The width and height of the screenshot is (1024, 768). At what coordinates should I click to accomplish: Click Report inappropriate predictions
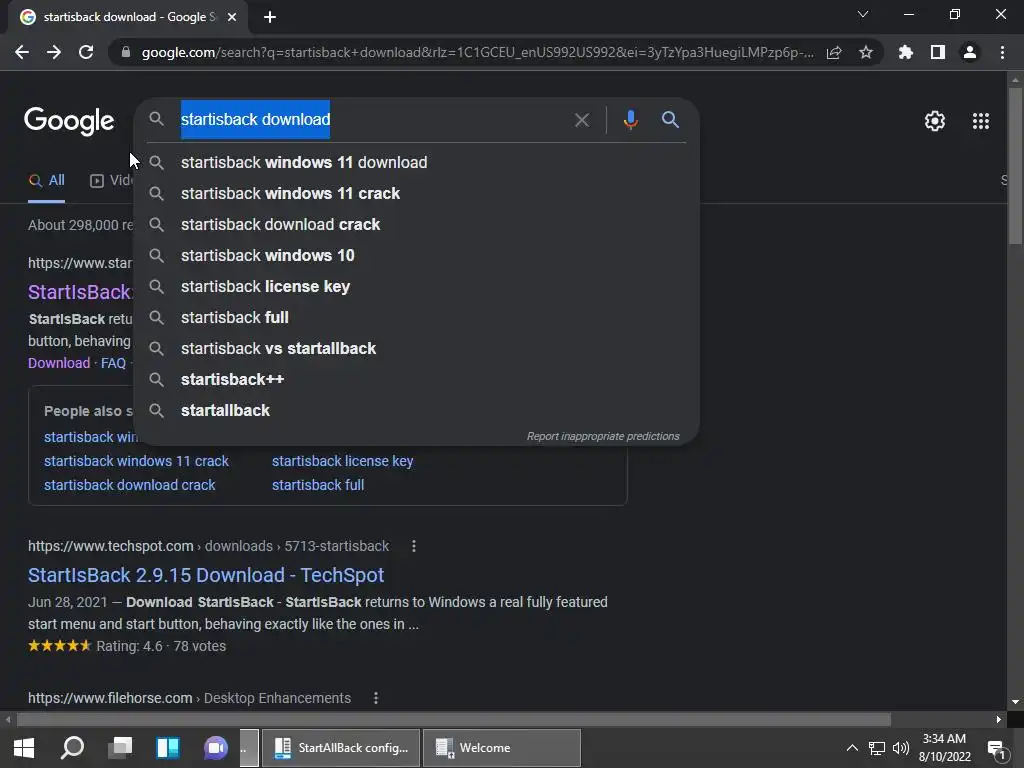pos(603,436)
